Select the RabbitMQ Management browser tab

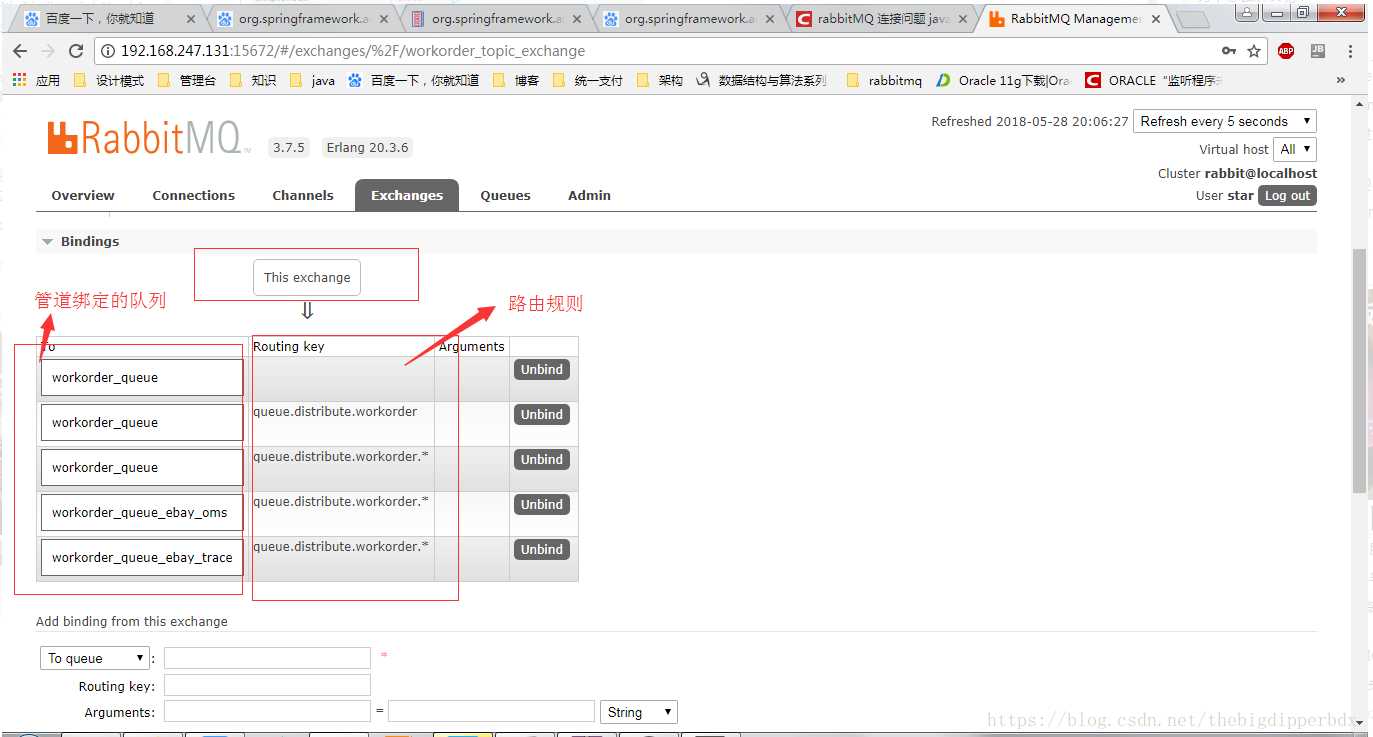(1073, 19)
